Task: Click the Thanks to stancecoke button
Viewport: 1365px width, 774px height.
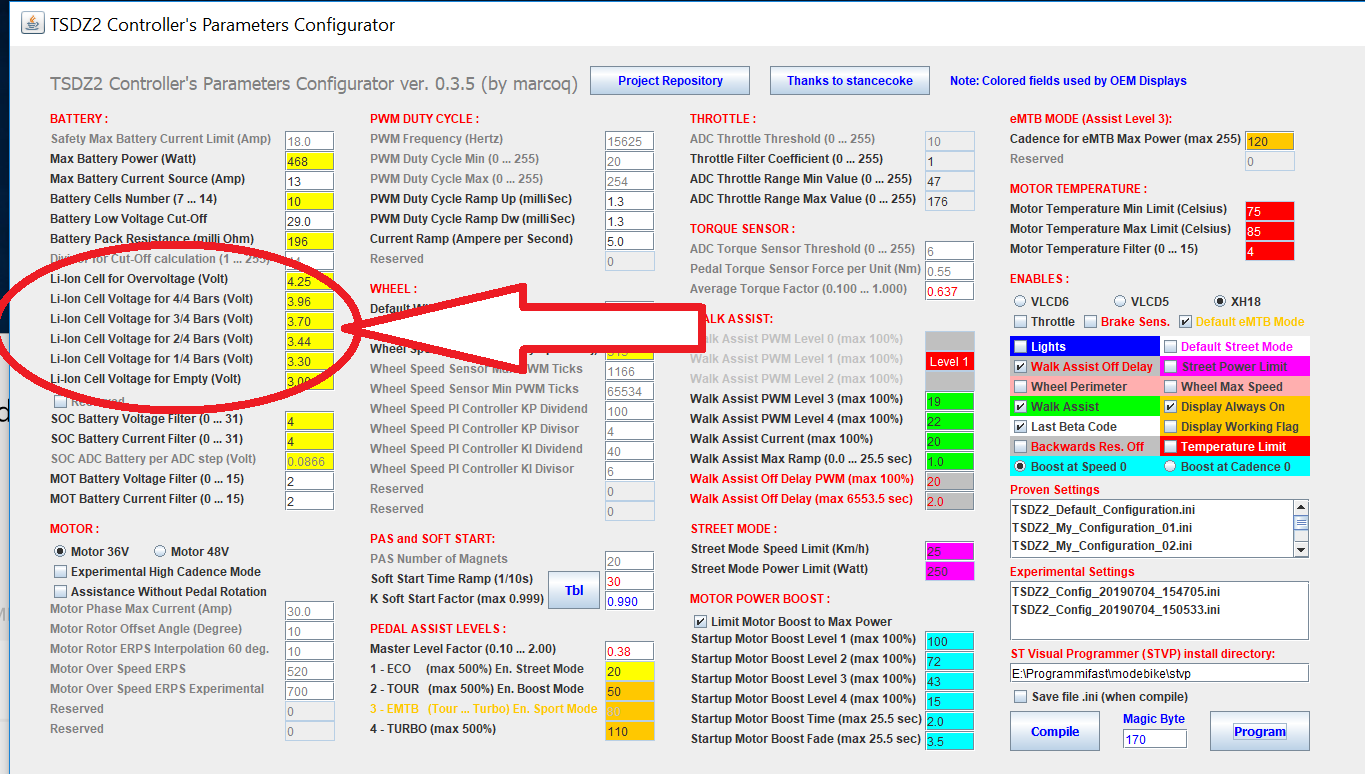Action: coord(850,81)
